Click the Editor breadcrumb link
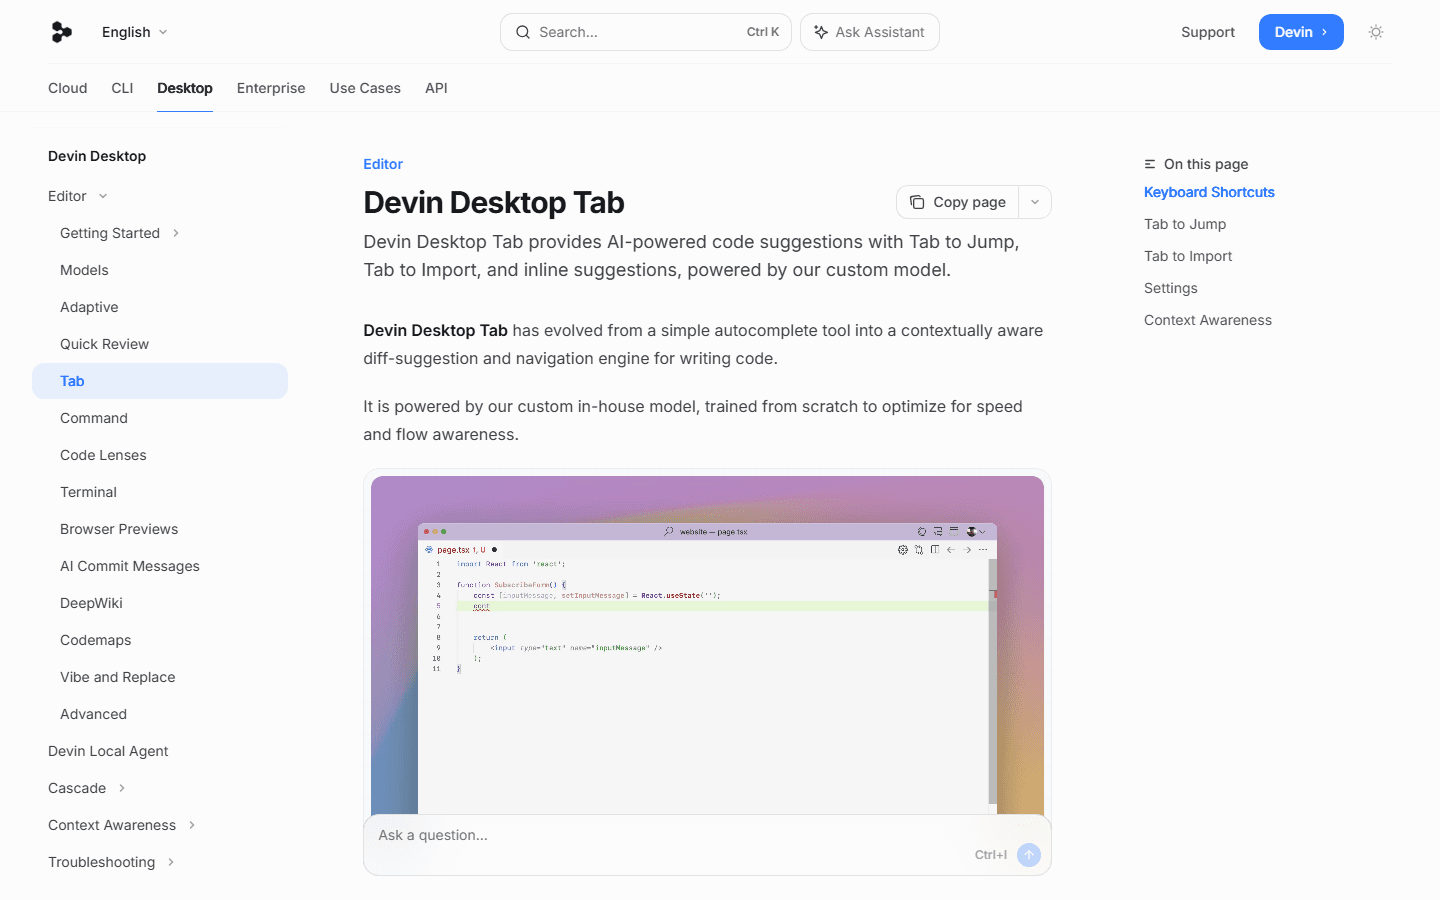 click(383, 164)
